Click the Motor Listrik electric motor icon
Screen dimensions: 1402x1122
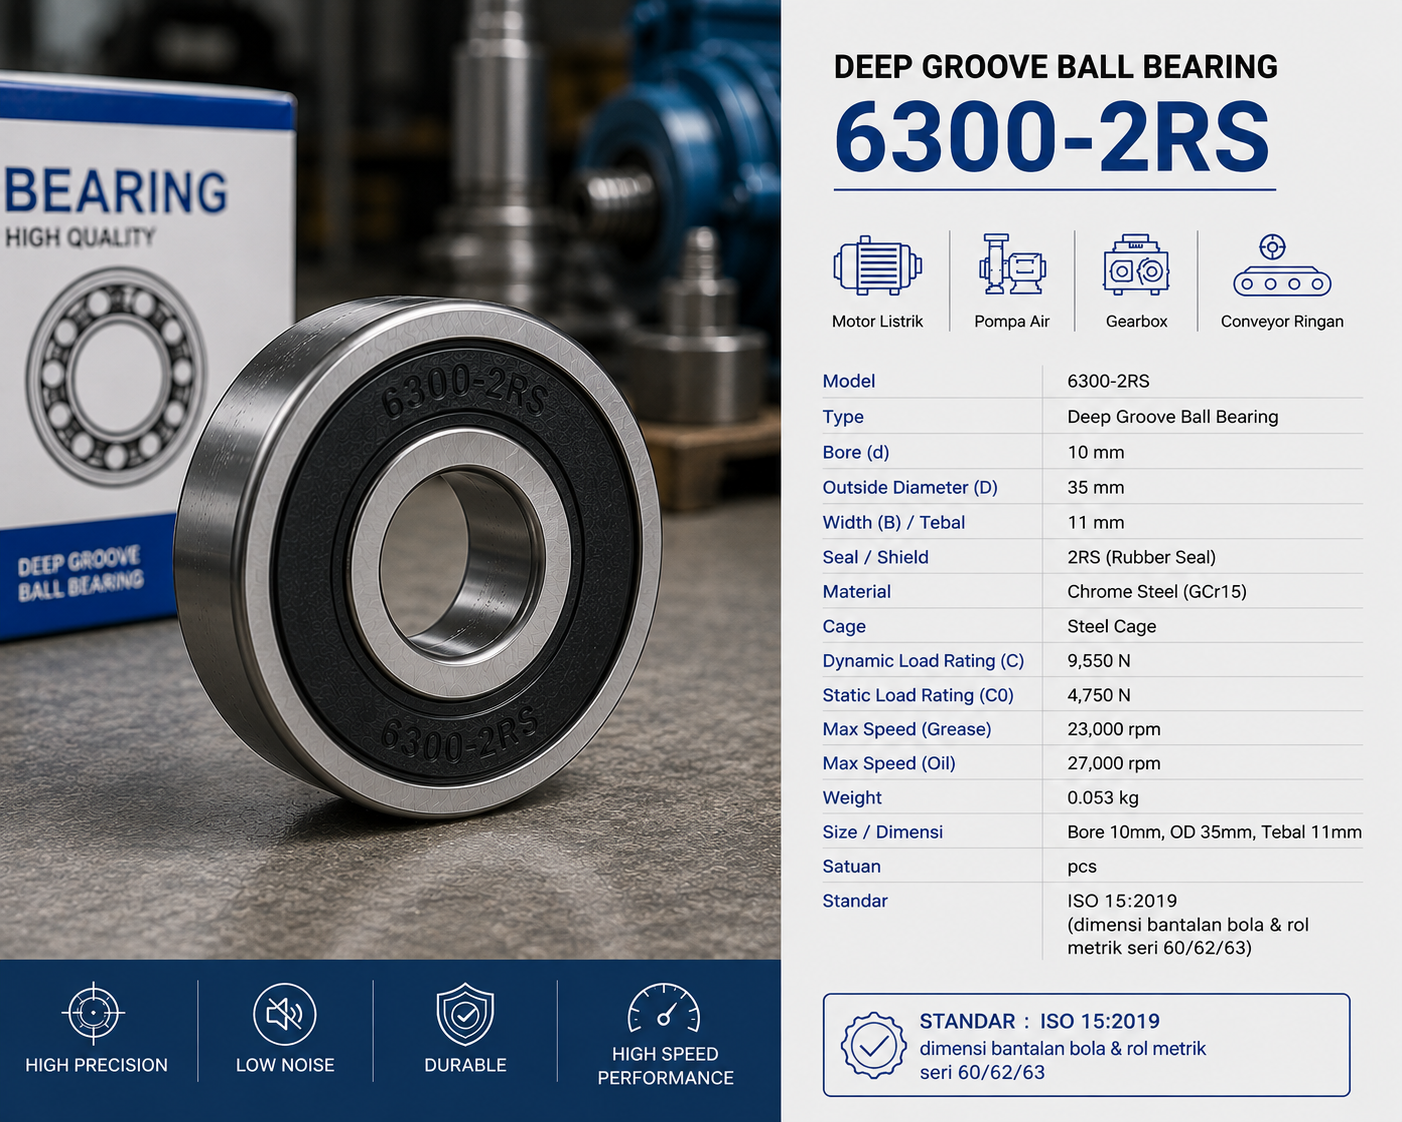[877, 266]
